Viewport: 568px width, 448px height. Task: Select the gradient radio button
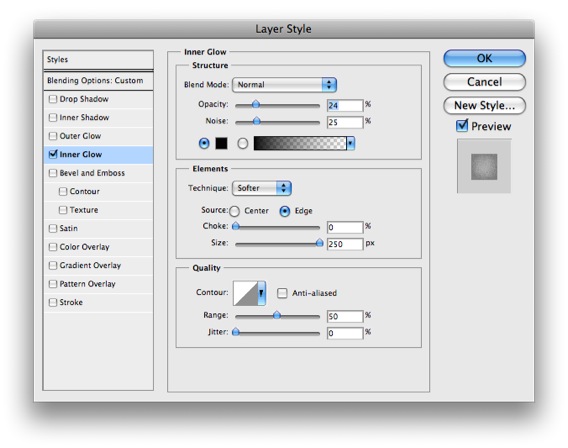tap(243, 143)
